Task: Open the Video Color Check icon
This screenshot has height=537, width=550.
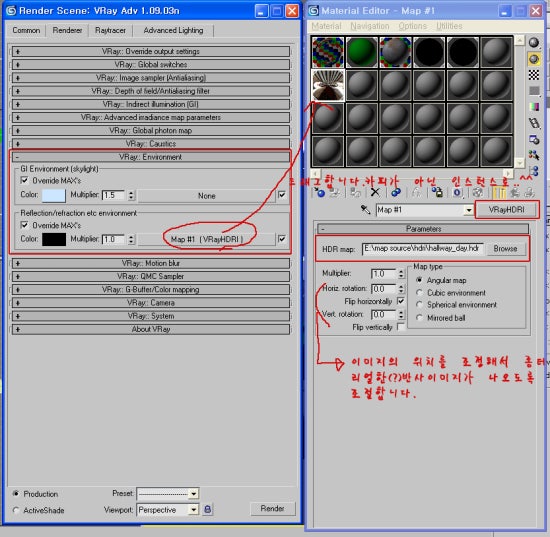Action: [534, 107]
